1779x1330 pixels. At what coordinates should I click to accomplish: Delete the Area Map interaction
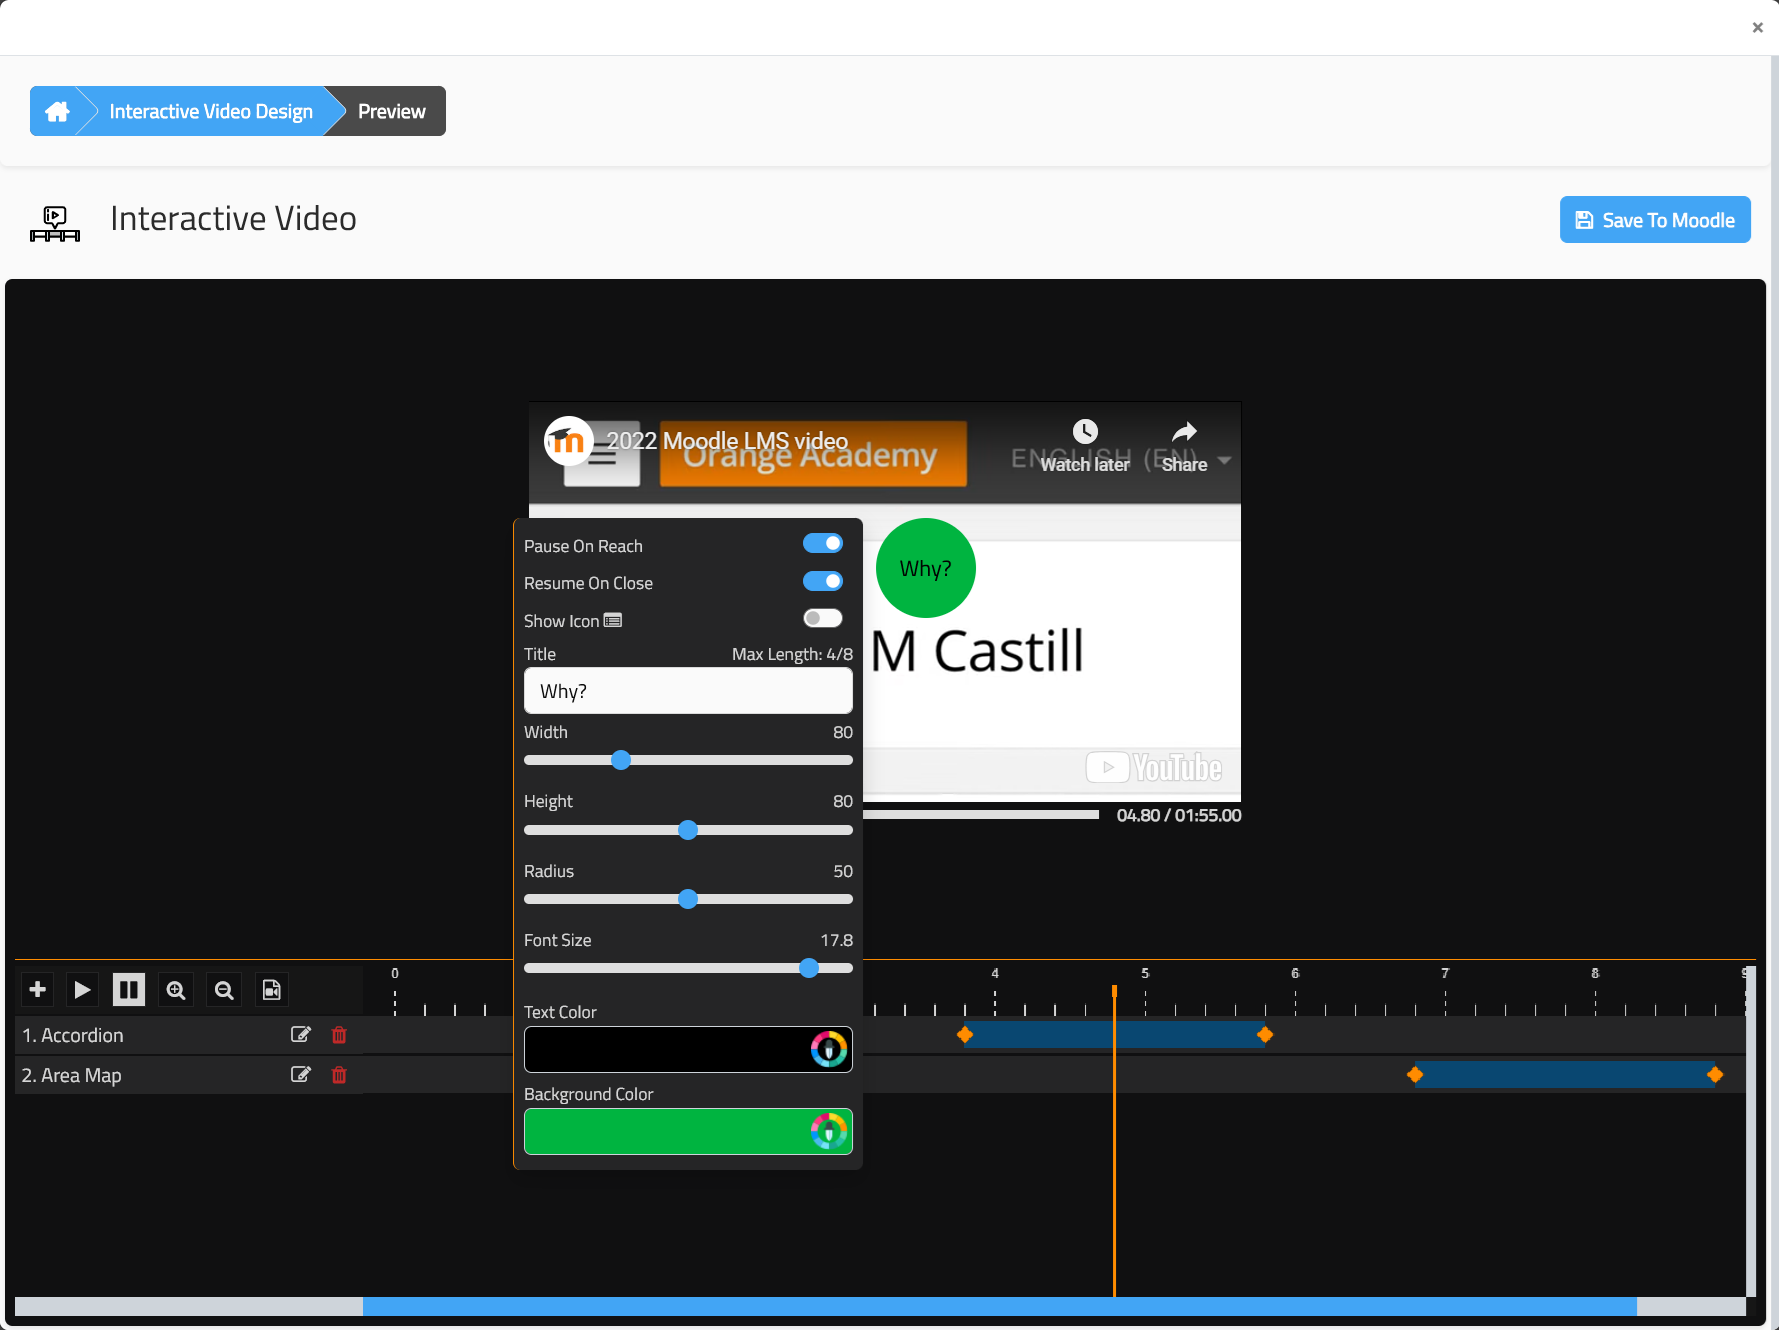[339, 1075]
